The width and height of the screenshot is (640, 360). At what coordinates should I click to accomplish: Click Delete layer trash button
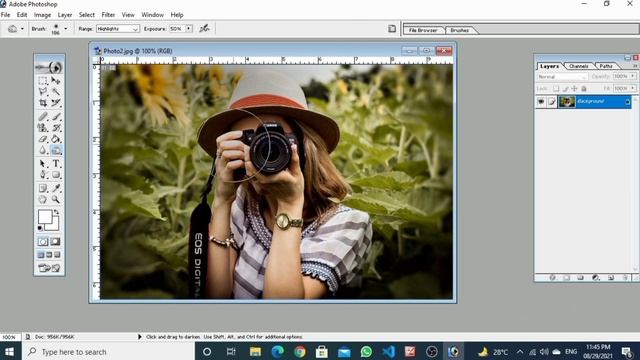tap(625, 278)
